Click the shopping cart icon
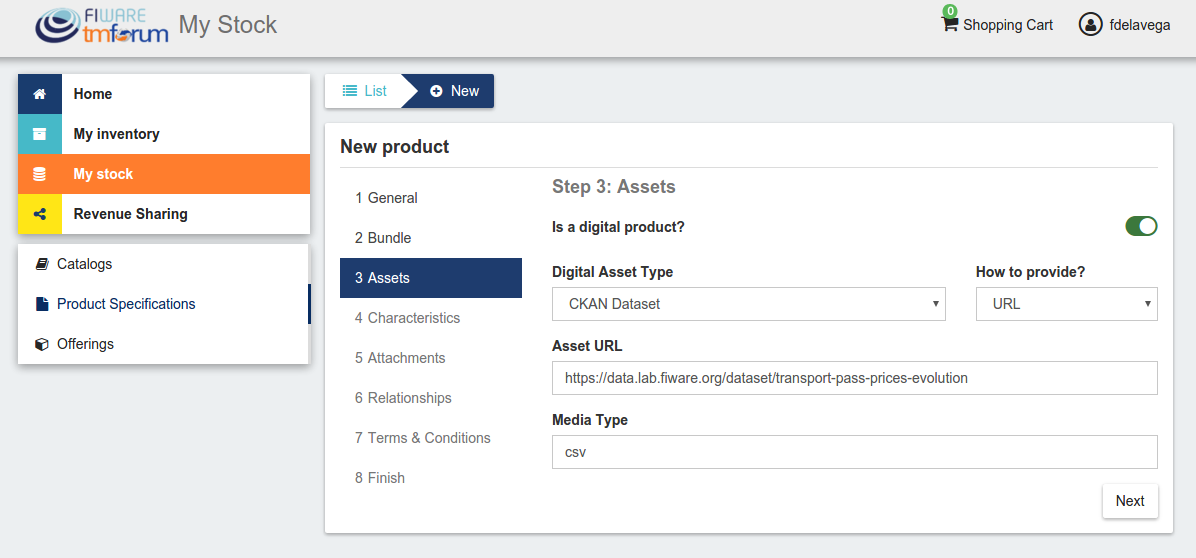 [950, 24]
